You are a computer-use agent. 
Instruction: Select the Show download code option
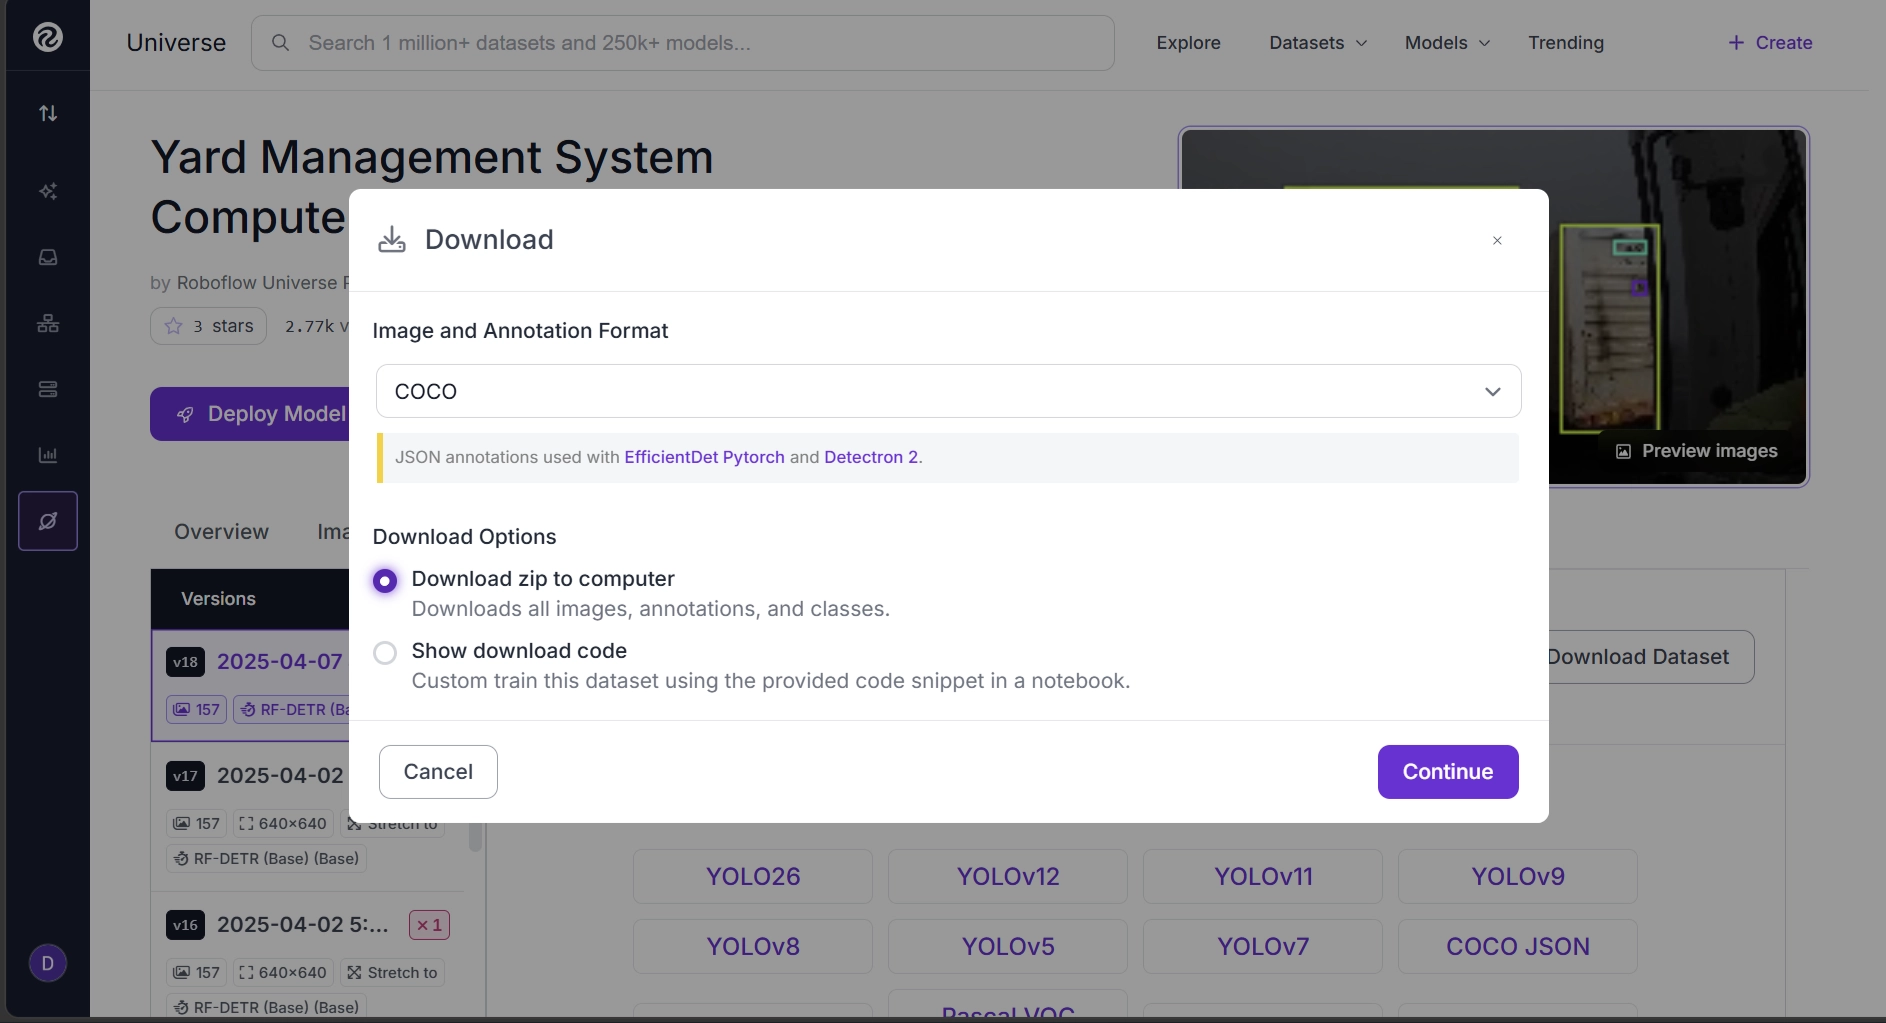coord(385,653)
